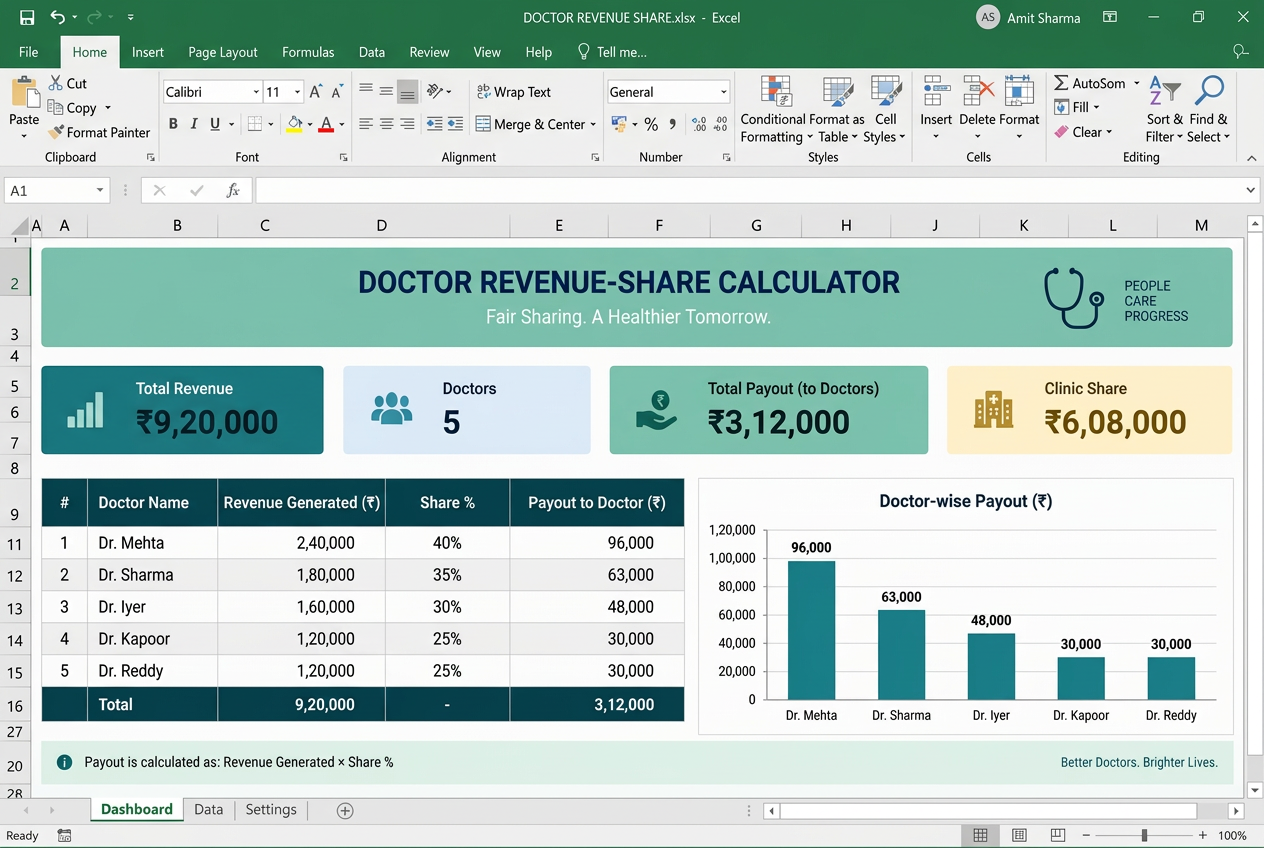Screen dimensions: 1264x848
Task: Switch to the Insert ribbon tab
Action: [148, 52]
